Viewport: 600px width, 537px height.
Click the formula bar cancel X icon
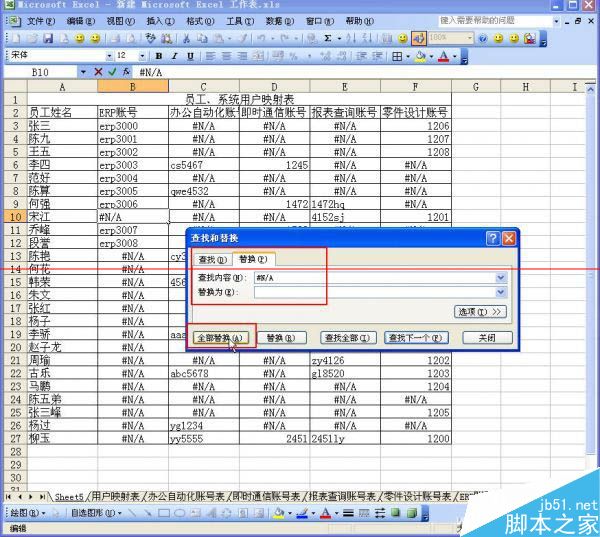98,72
